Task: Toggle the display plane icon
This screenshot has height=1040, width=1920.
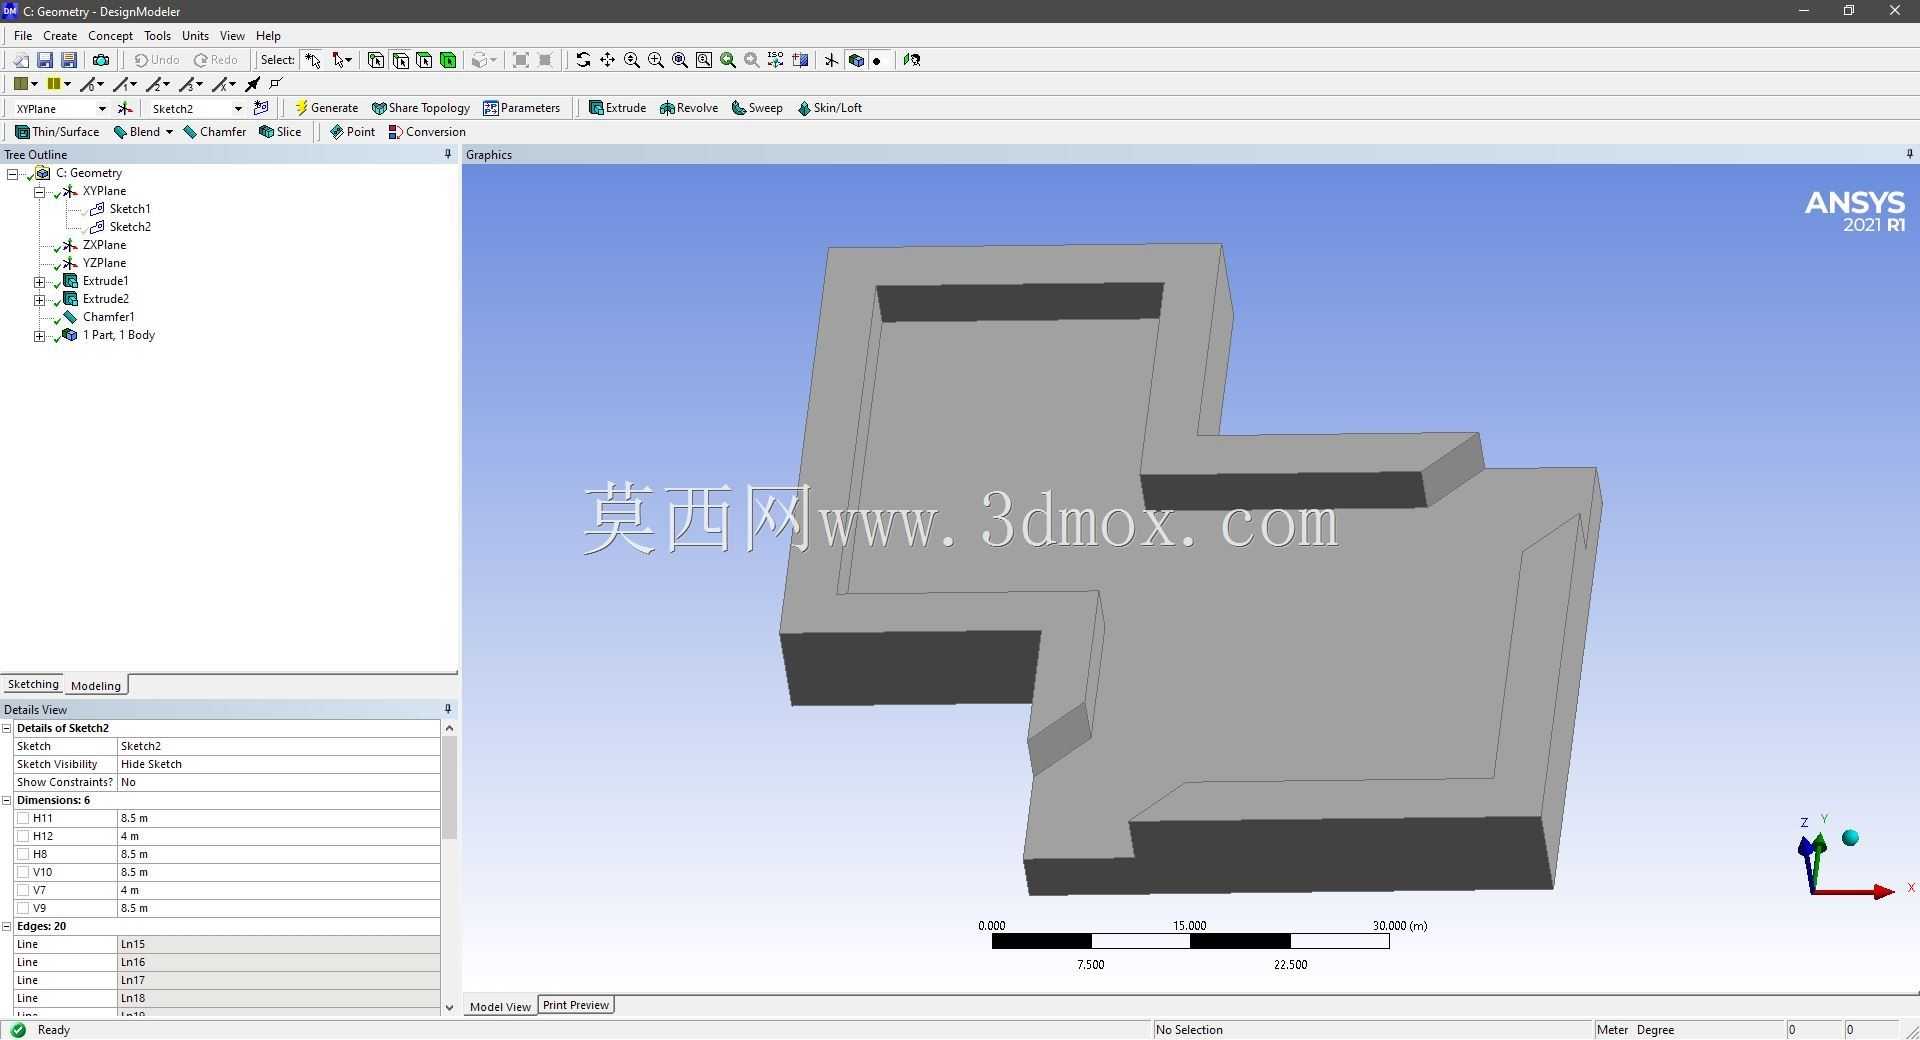Action: (831, 60)
